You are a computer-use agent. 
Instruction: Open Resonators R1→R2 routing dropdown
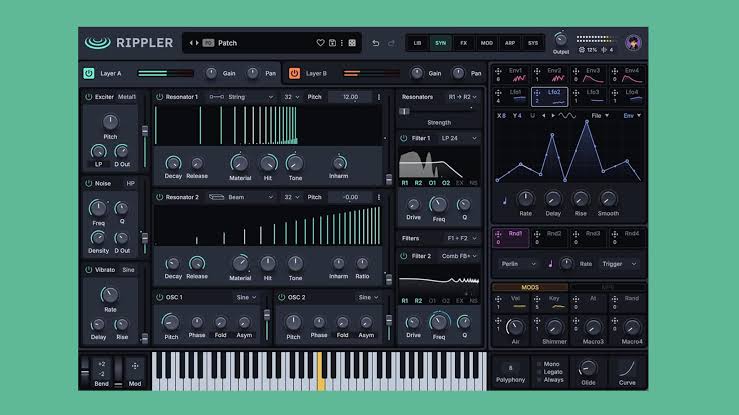[x=462, y=97]
